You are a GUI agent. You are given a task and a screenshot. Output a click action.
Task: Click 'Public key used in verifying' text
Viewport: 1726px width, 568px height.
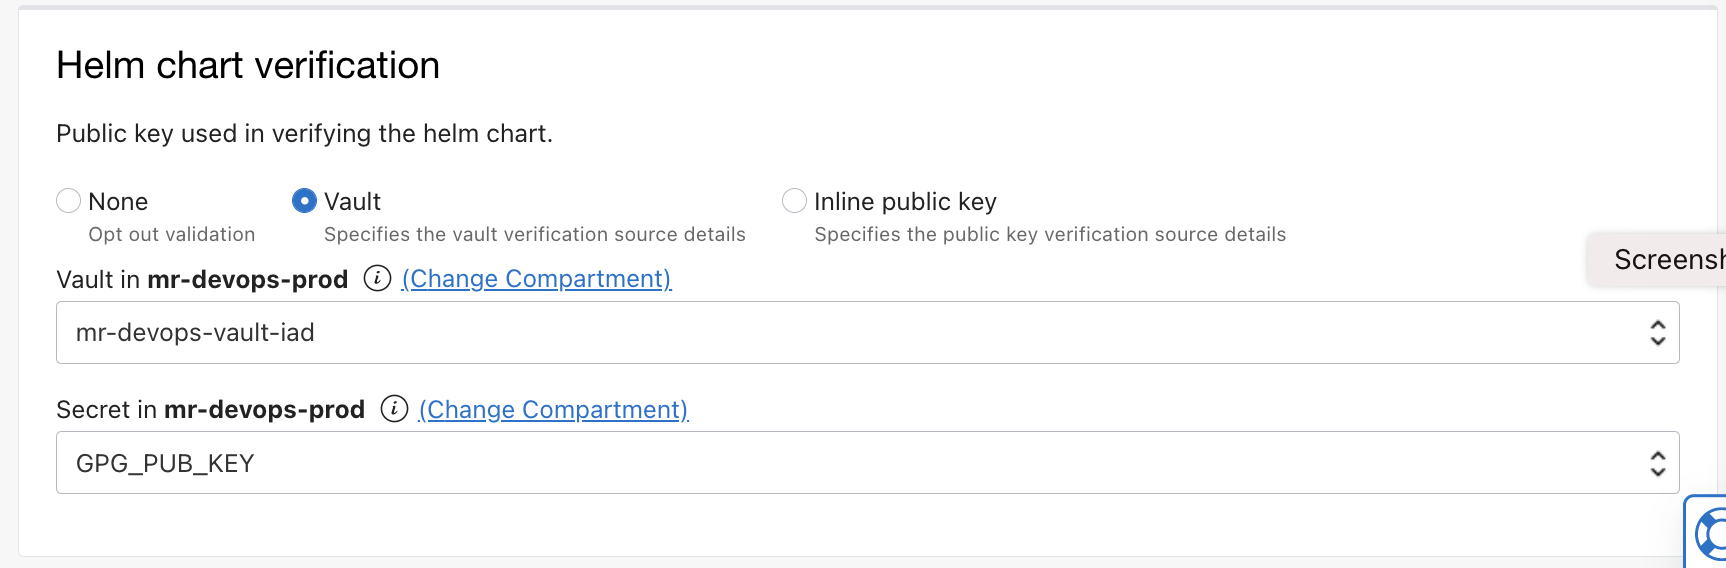click(304, 133)
